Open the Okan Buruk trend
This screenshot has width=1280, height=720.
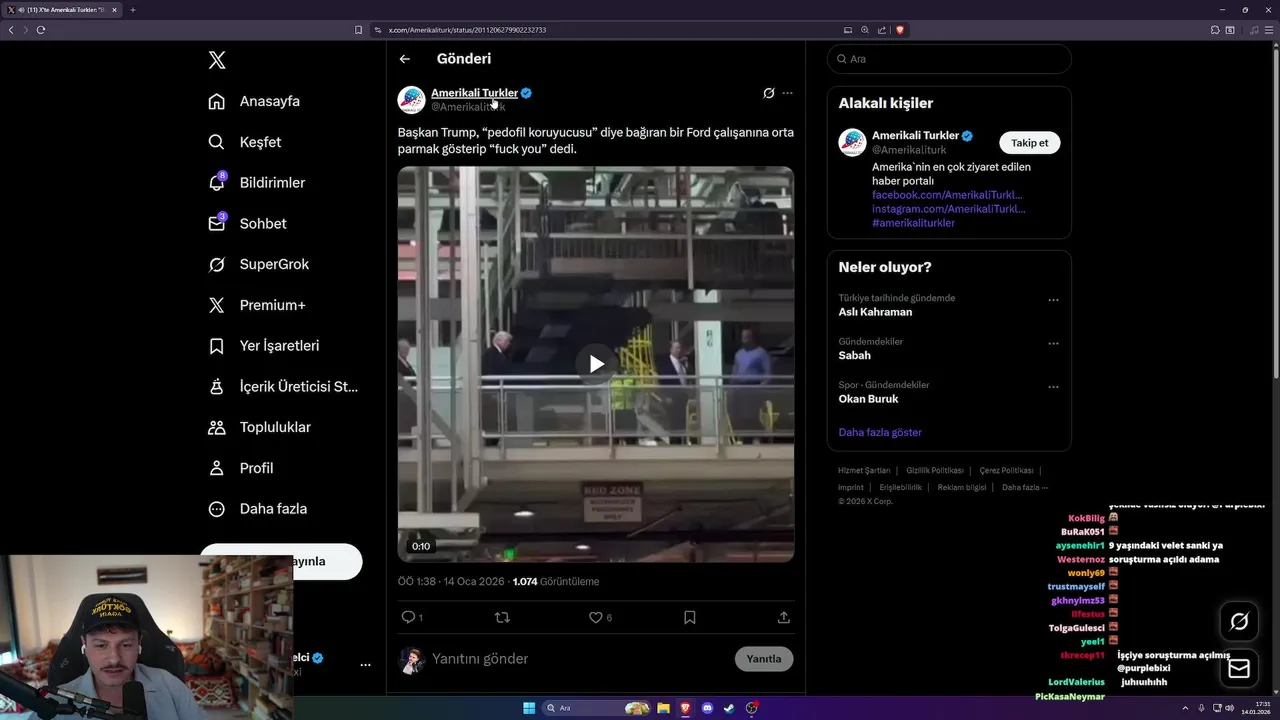click(868, 399)
